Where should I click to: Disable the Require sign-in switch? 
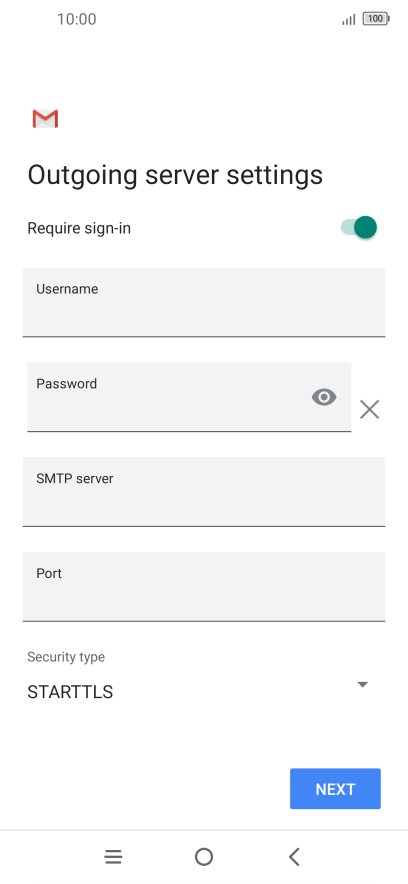click(359, 227)
